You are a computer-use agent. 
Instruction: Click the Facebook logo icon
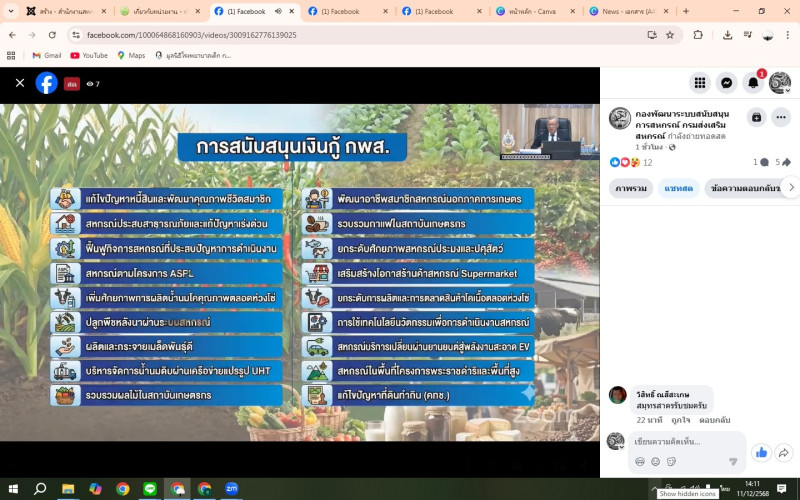click(x=46, y=83)
